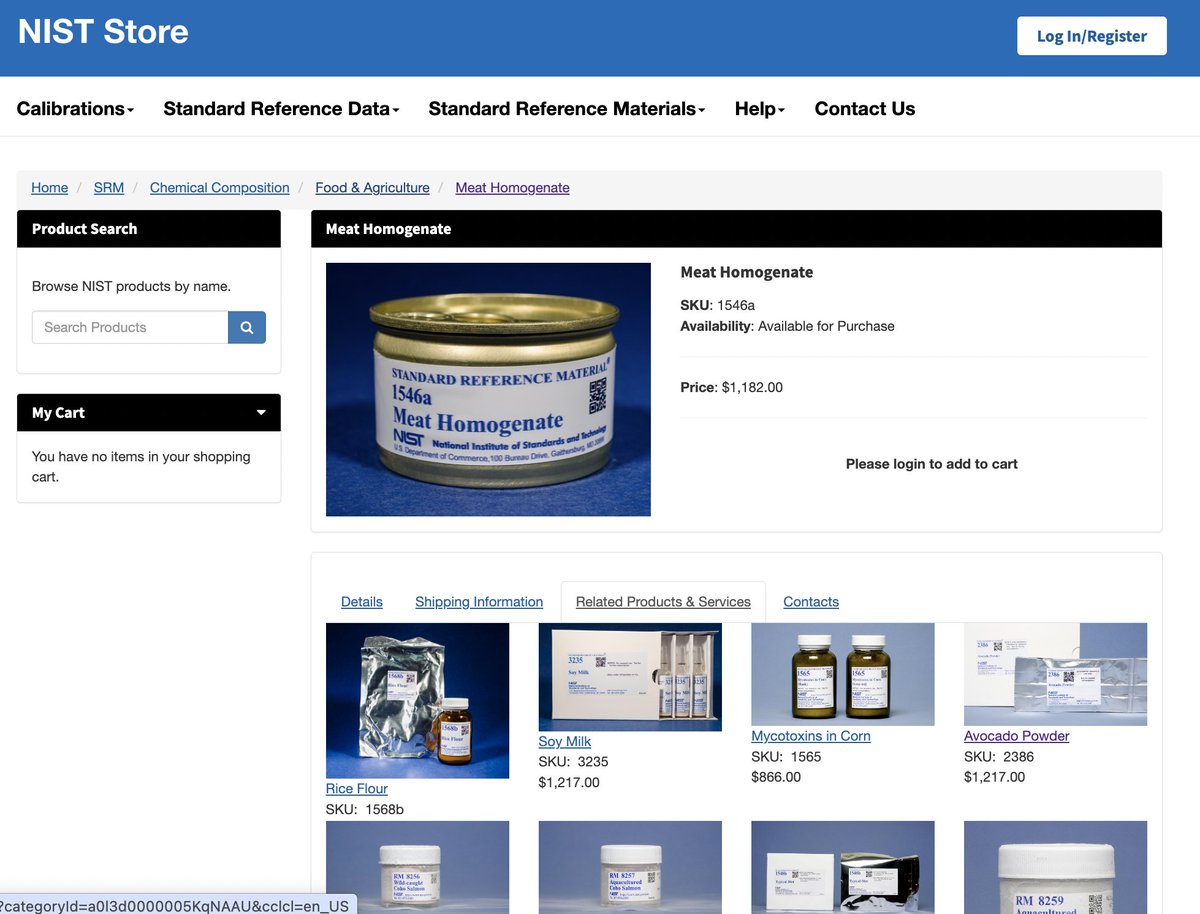1200x914 pixels.
Task: Collapse the My Cart panel arrow
Action: (261, 412)
